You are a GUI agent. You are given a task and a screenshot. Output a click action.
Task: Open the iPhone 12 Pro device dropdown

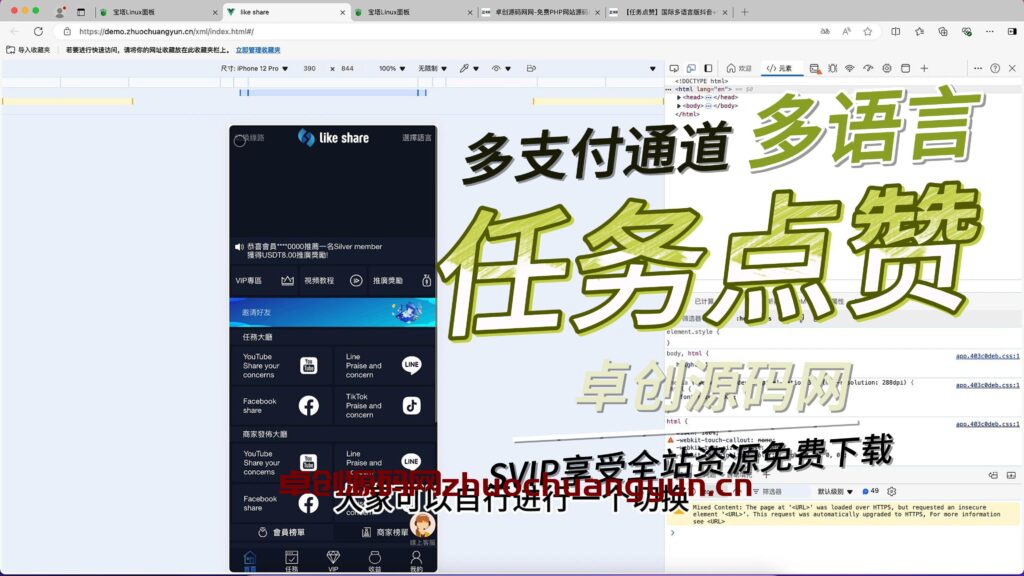(x=255, y=68)
